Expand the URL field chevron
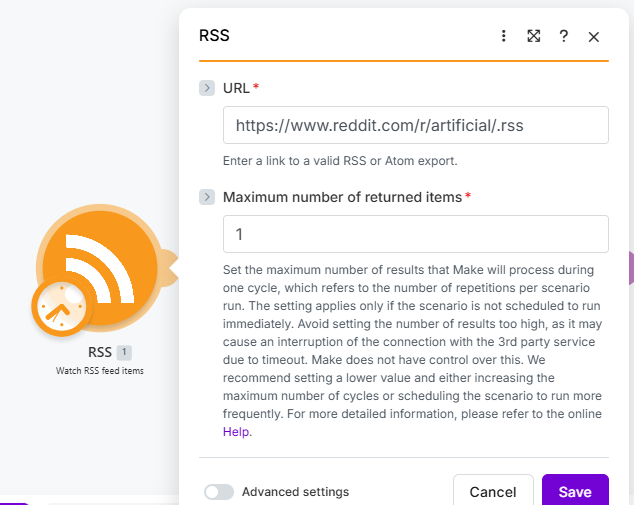 pos(207,88)
